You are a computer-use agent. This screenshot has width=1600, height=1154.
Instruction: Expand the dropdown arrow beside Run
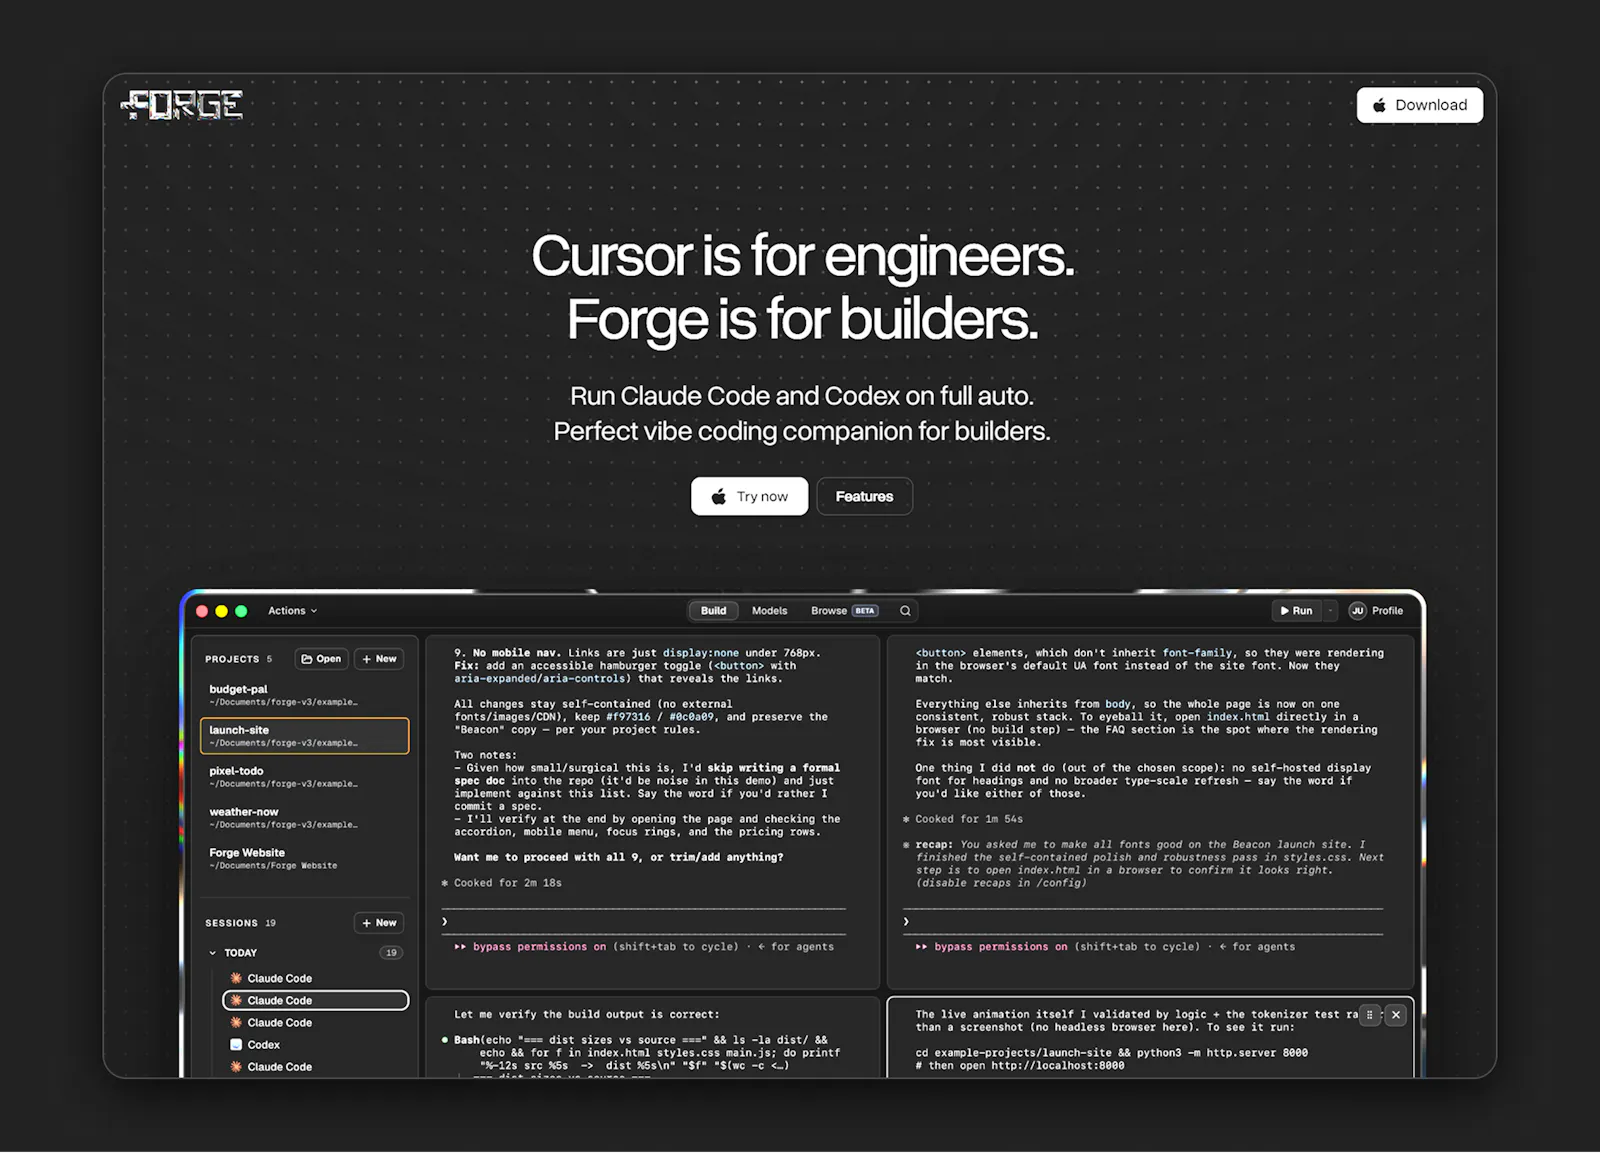pos(1331,611)
